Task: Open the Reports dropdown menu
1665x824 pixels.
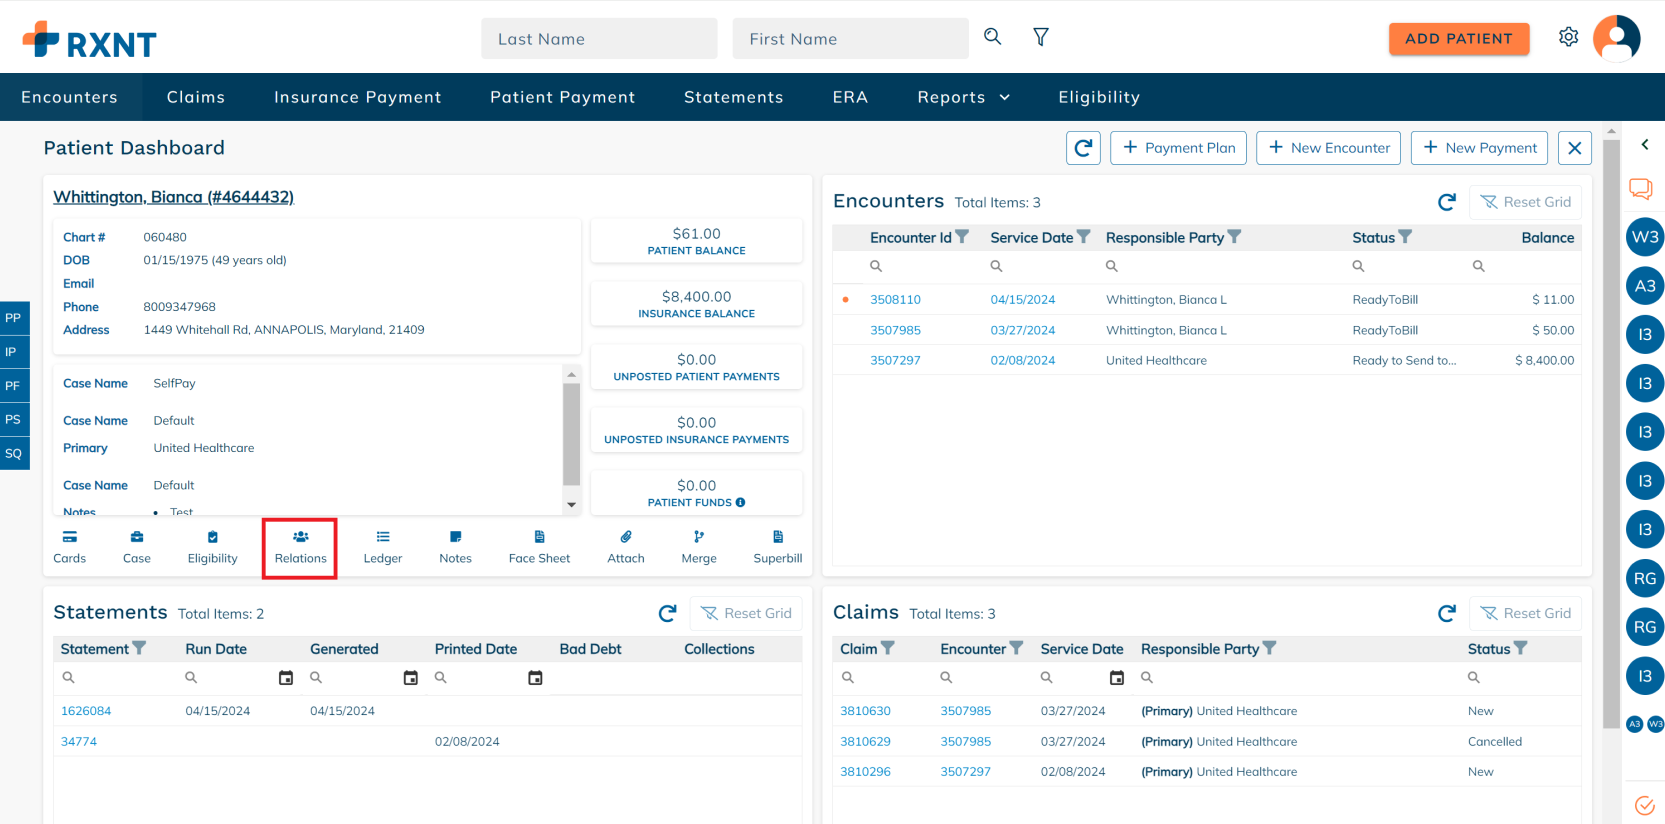Action: pos(963,97)
